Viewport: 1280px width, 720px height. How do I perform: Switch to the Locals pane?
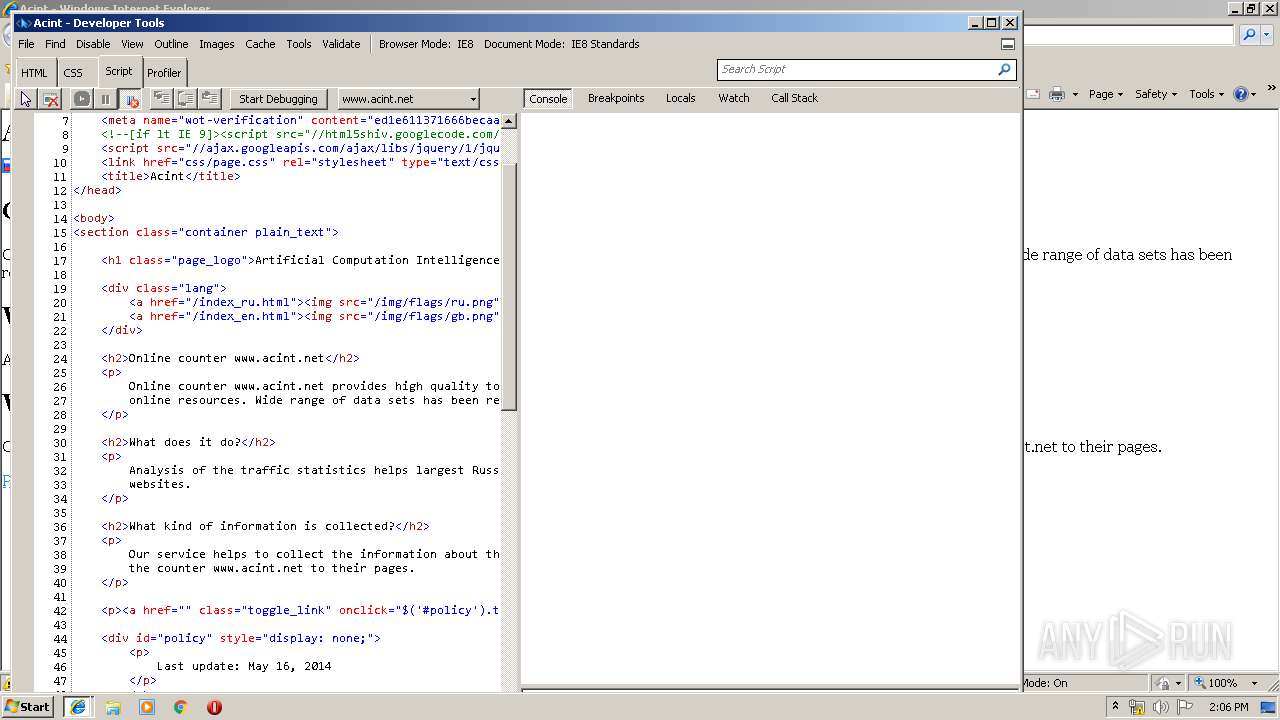tap(681, 98)
